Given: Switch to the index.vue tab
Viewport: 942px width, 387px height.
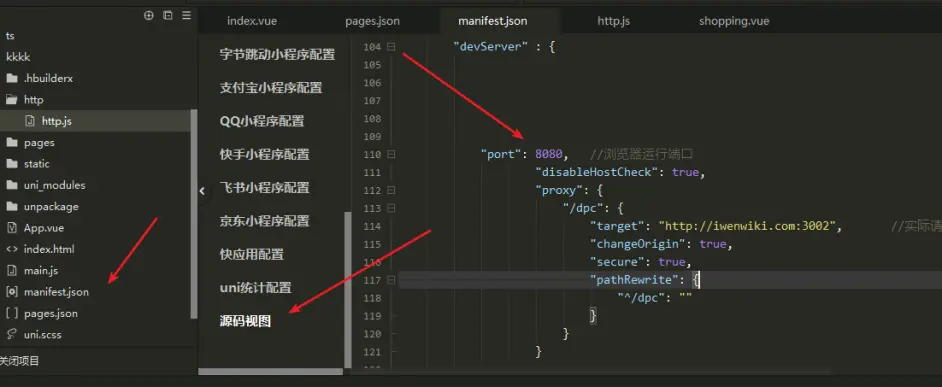Looking at the screenshot, I should pyautogui.click(x=252, y=21).
